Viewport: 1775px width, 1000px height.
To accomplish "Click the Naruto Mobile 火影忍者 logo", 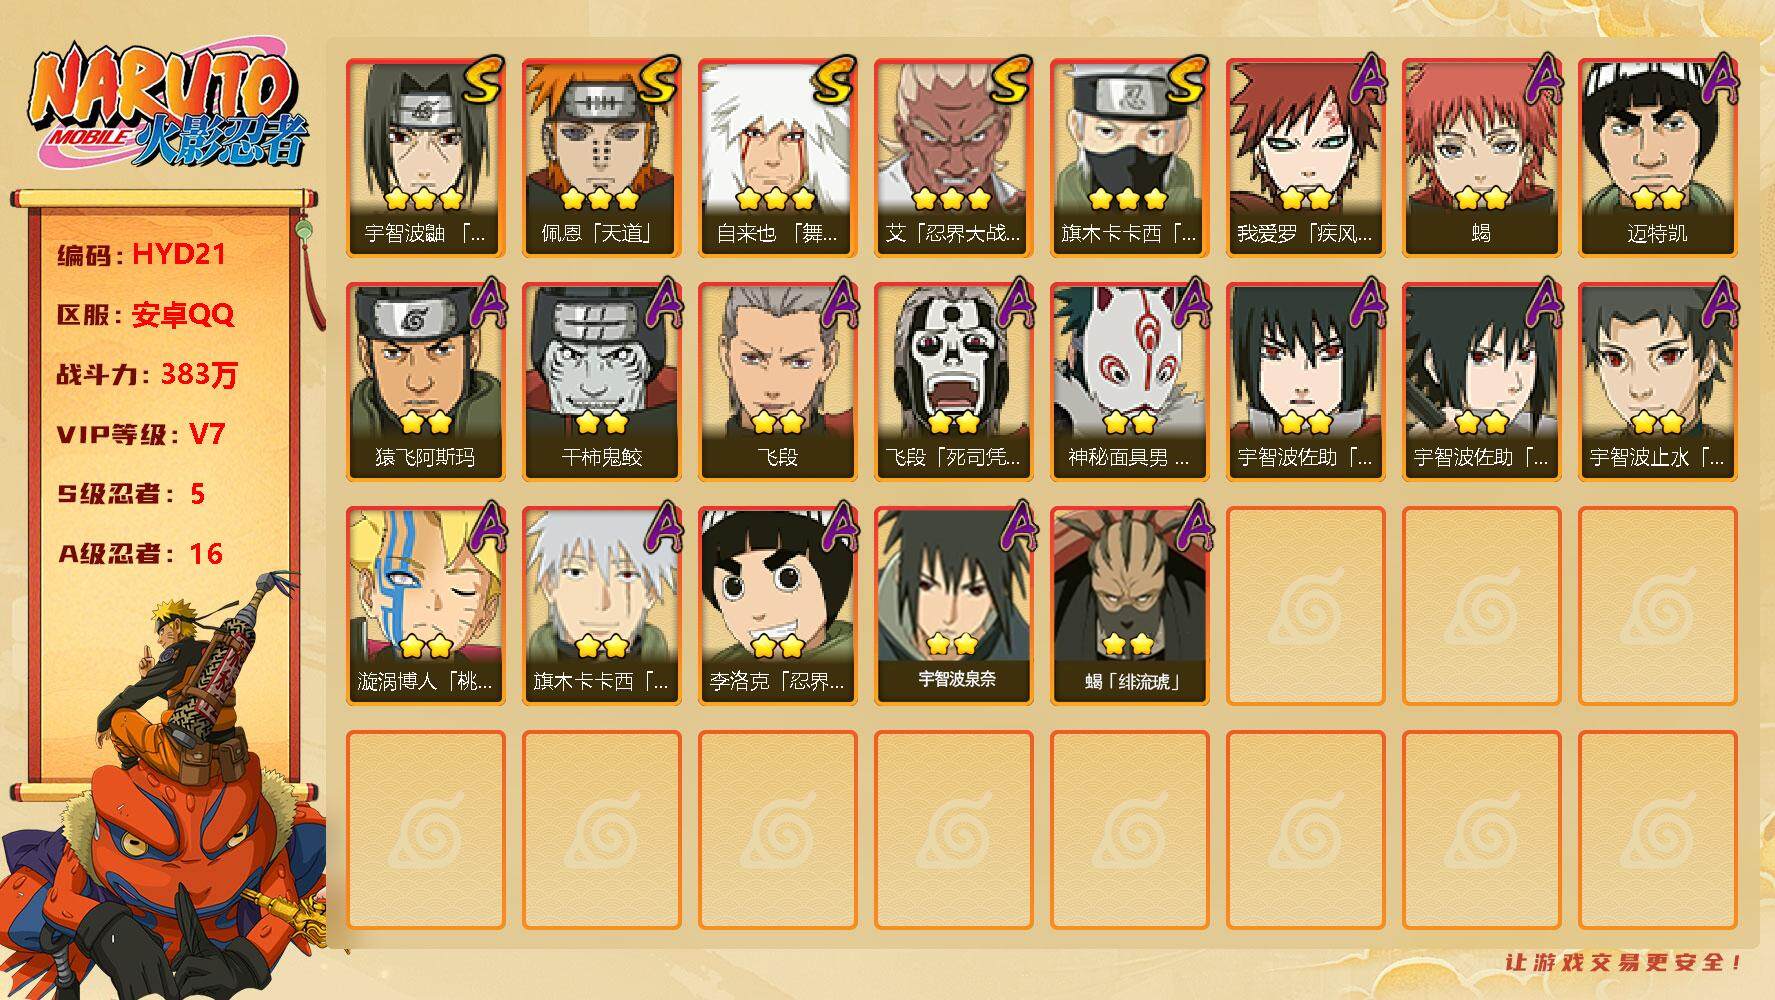I will click(168, 107).
